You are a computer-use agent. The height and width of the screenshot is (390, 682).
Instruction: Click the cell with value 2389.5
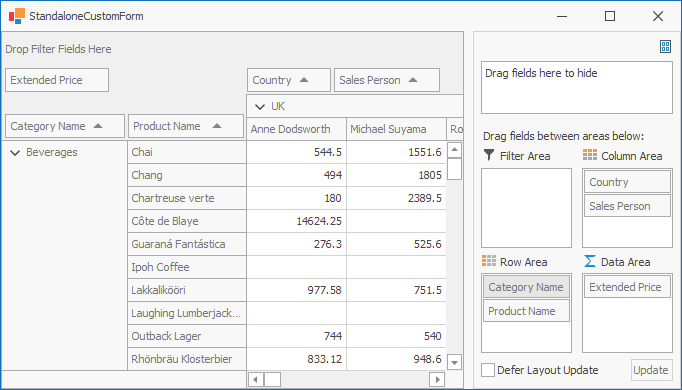[397, 198]
